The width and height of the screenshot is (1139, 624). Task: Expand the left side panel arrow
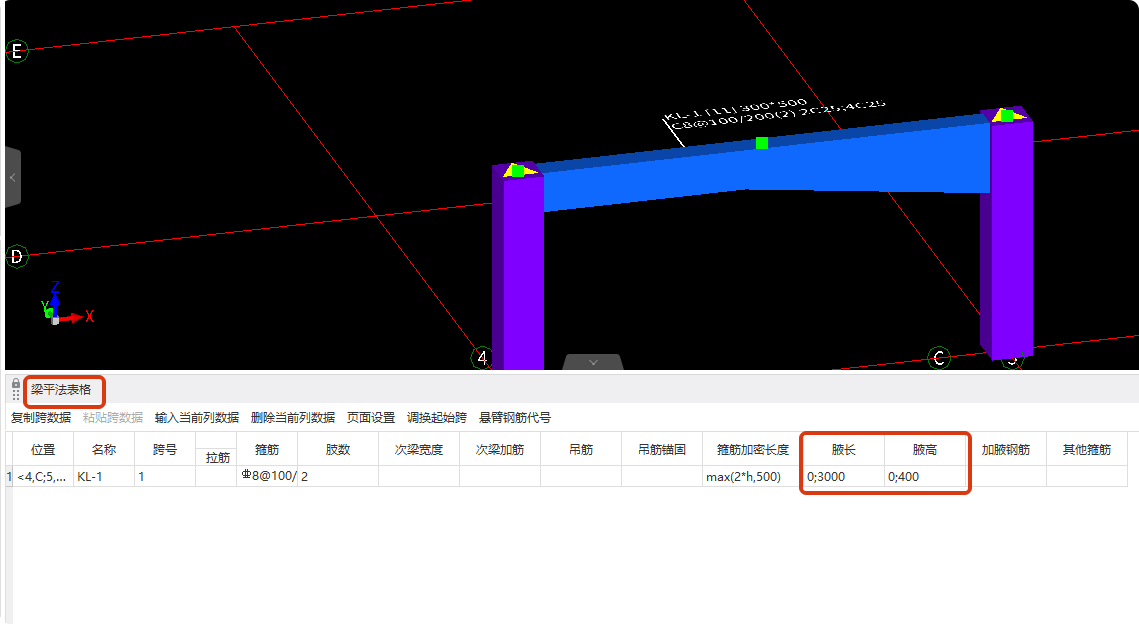pos(12,177)
